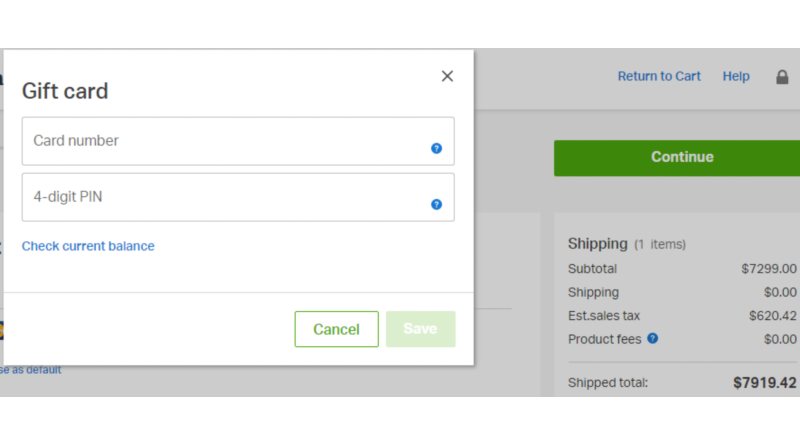This screenshot has height=444, width=800.
Task: Select the Shipped total $7919.42
Action: click(764, 383)
